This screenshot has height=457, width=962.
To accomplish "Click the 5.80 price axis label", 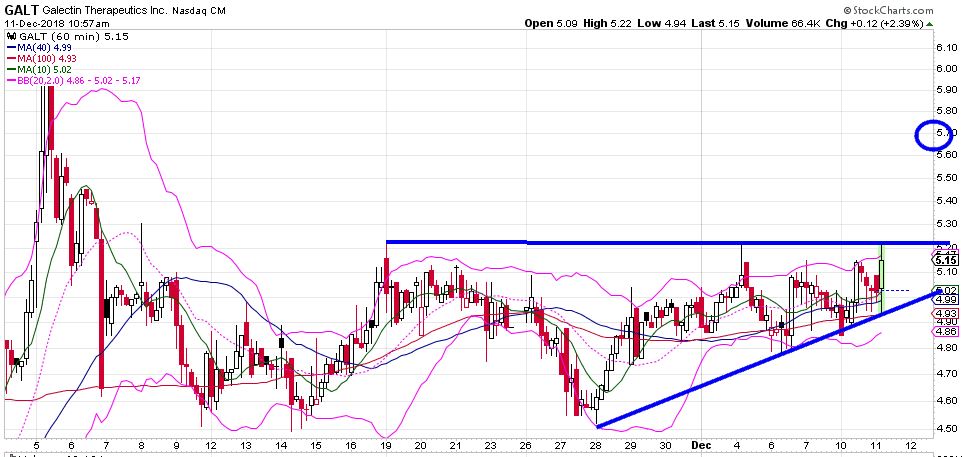I will click(948, 111).
